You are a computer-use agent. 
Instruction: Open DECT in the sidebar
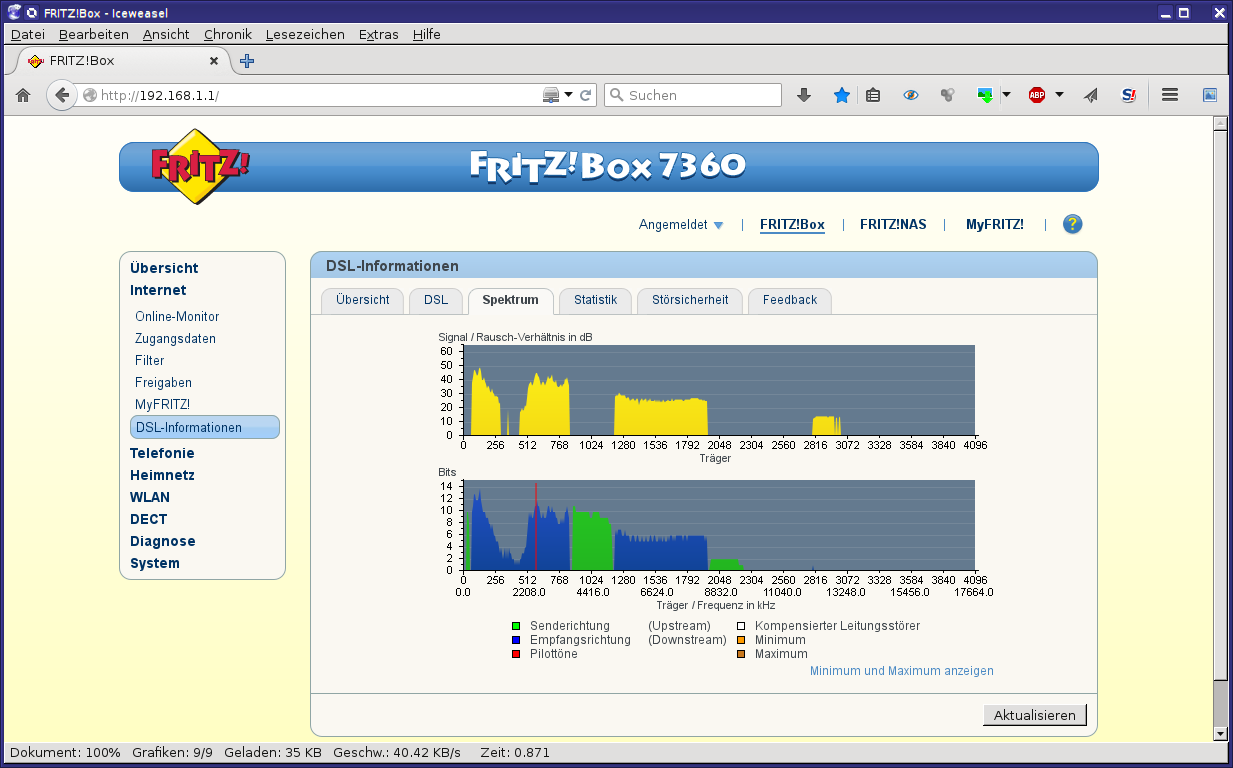(x=149, y=519)
